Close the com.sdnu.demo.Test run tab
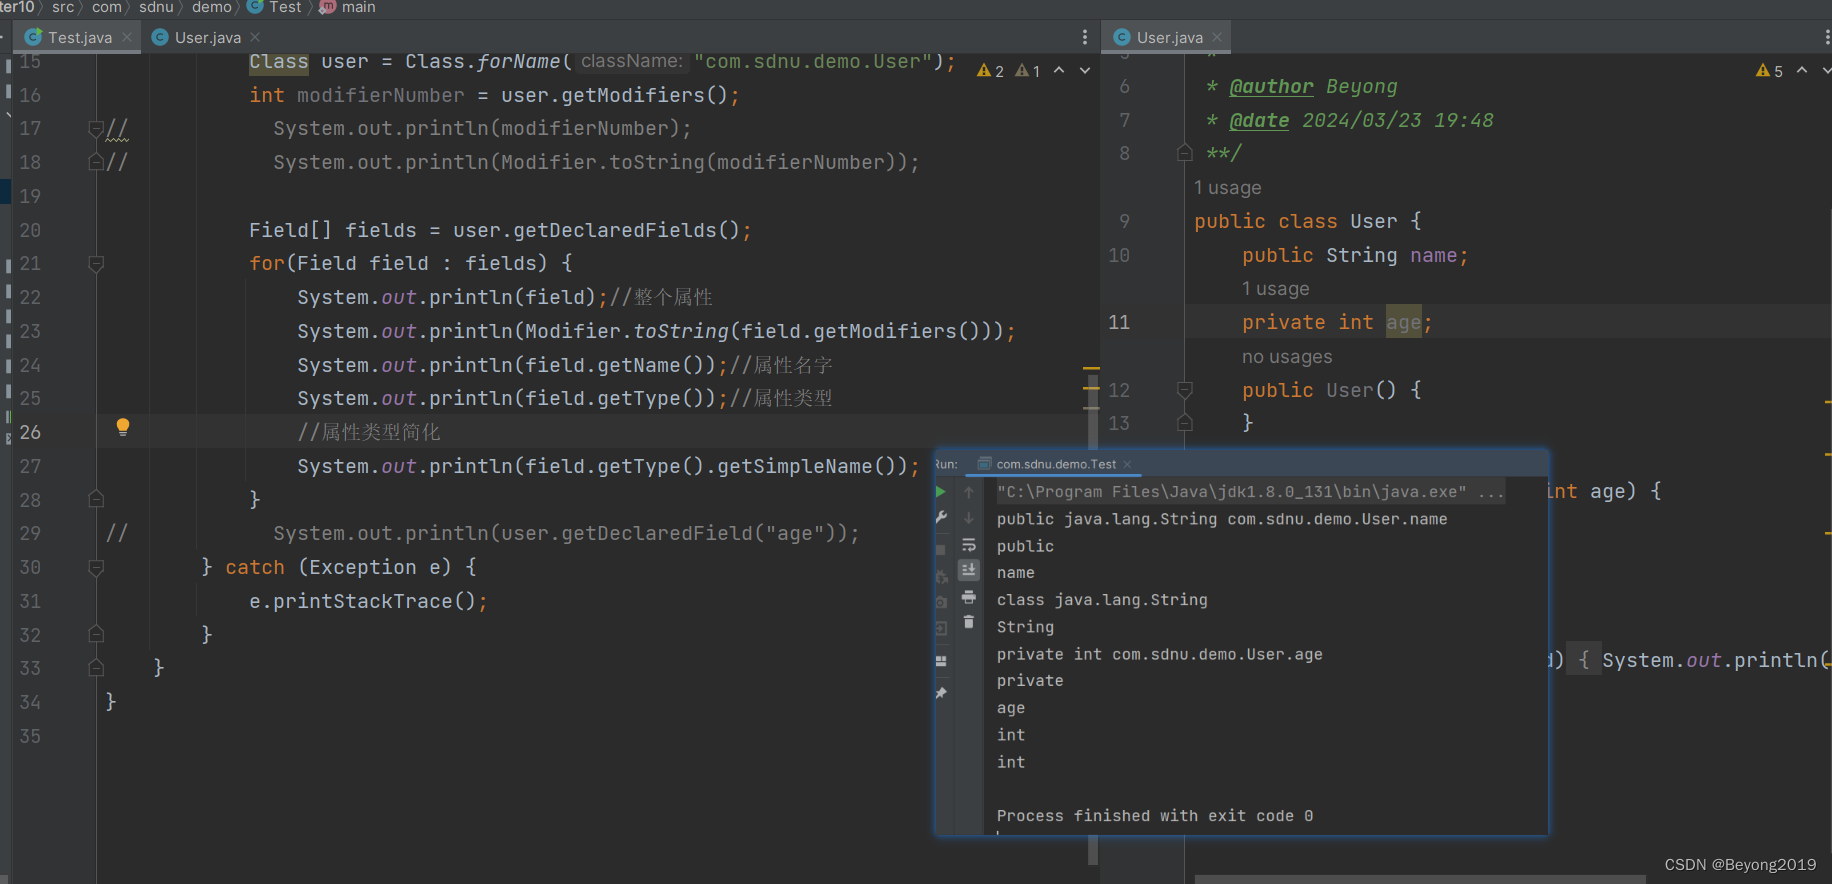Screen dimensions: 1832x884 pyautogui.click(x=1127, y=464)
